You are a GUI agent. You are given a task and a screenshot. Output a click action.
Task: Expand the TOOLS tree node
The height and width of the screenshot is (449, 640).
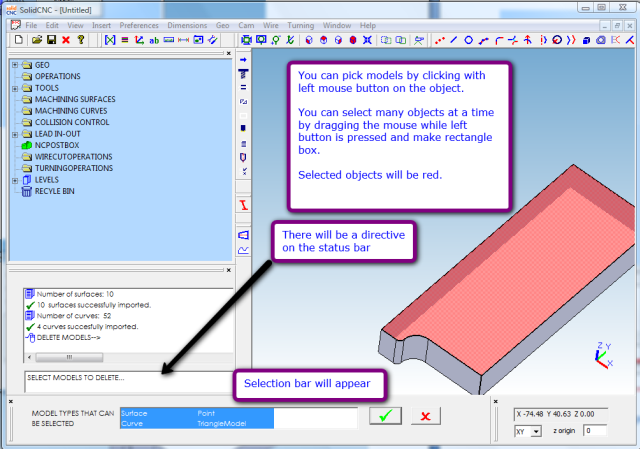[x=14, y=88]
